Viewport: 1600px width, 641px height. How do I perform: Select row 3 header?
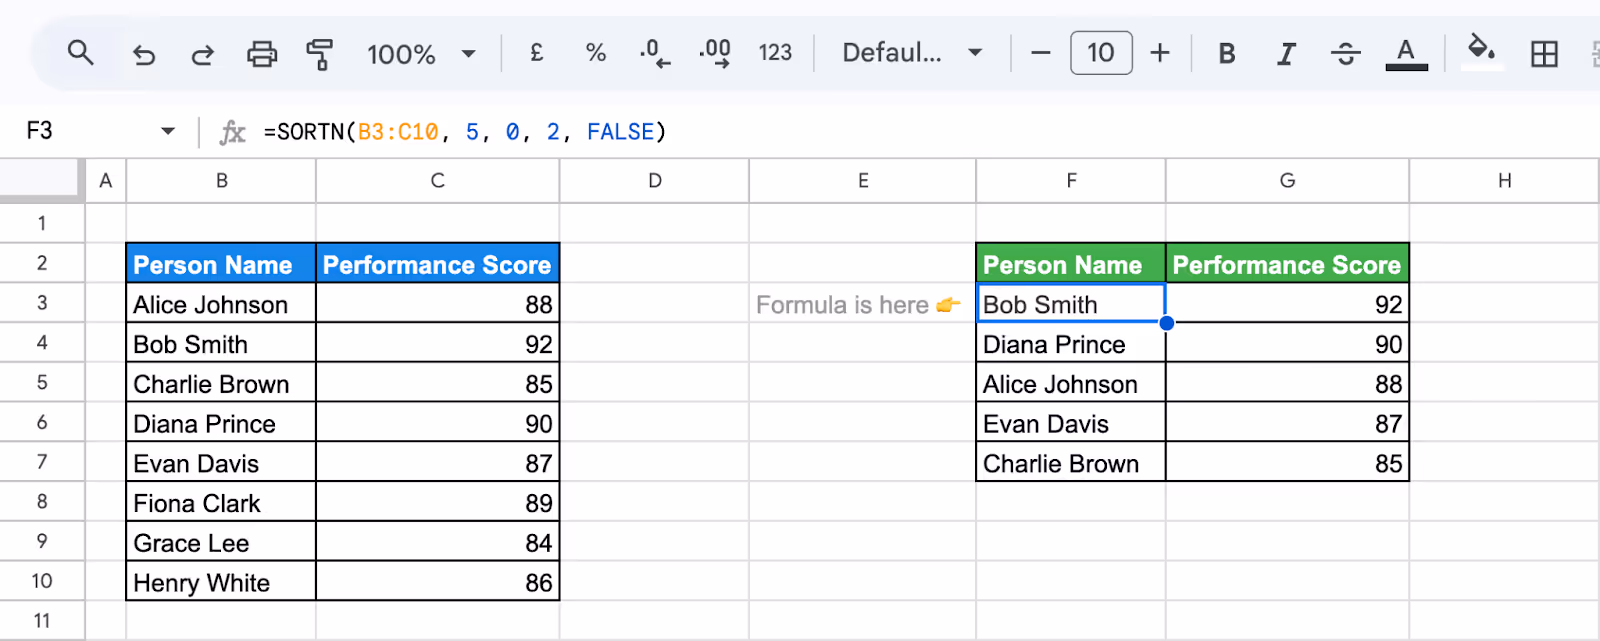tap(42, 303)
